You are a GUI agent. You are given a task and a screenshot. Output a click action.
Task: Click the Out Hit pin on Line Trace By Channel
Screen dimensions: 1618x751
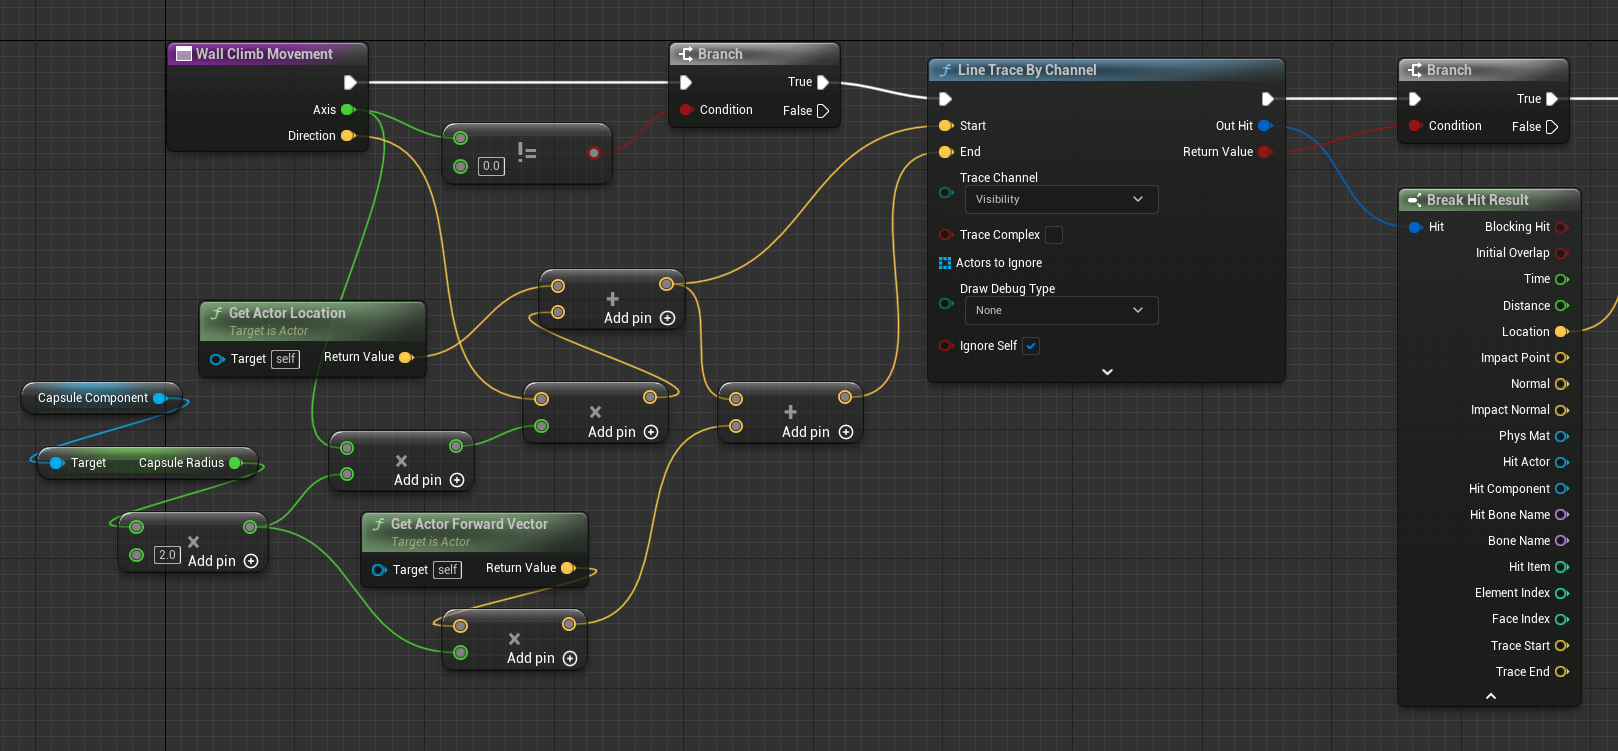coord(1265,126)
